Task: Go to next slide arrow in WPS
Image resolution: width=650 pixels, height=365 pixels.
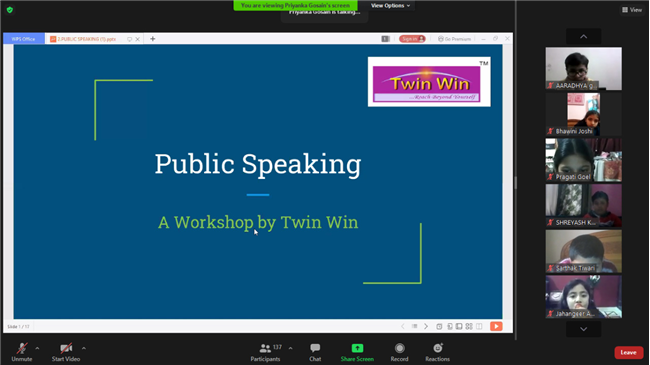Action: (426, 326)
